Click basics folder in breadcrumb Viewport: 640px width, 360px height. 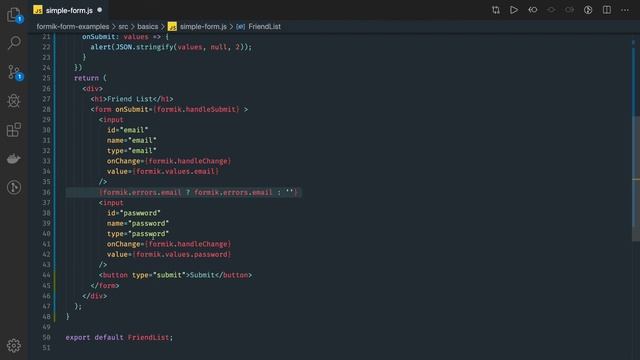(x=147, y=27)
